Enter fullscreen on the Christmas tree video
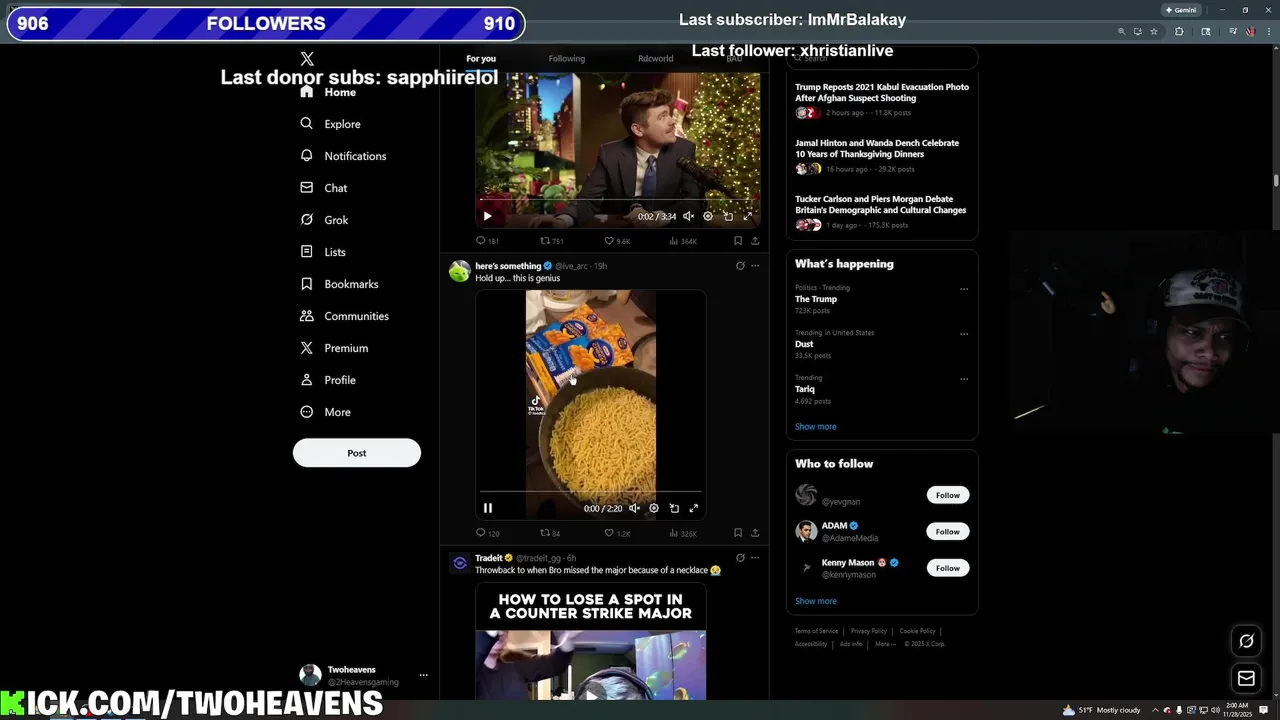This screenshot has height=720, width=1280. tap(747, 216)
